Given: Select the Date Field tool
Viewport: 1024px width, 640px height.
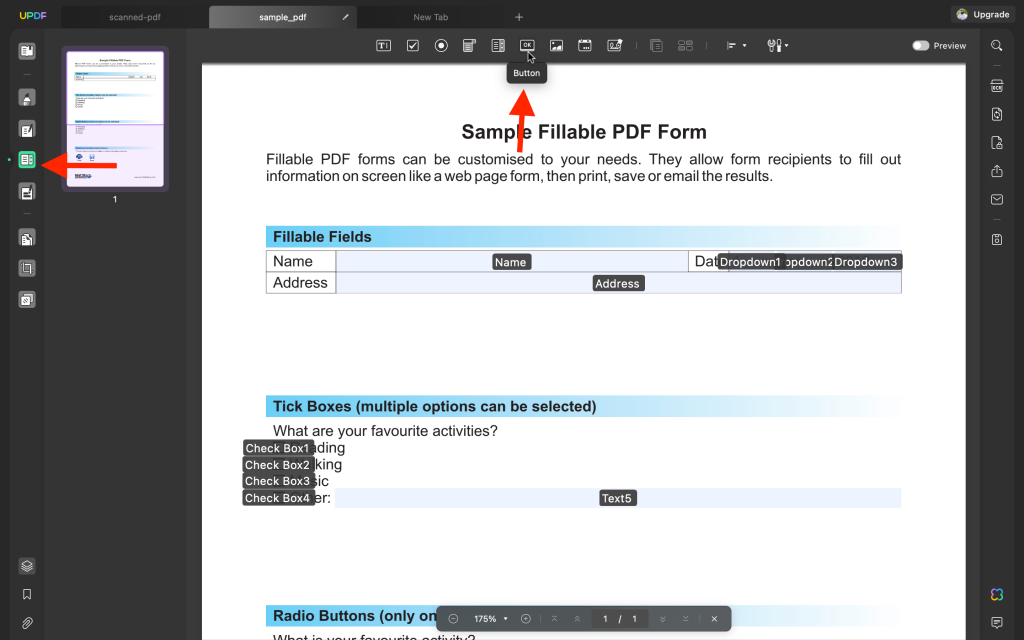Looking at the screenshot, I should click(x=584, y=45).
